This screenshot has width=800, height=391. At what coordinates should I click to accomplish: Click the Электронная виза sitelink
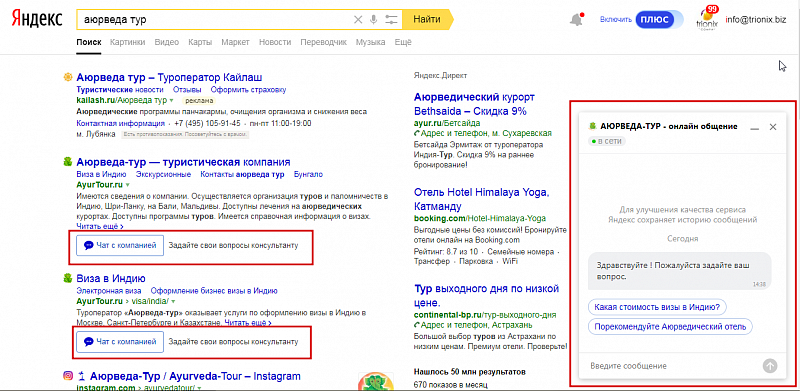pyautogui.click(x=109, y=291)
